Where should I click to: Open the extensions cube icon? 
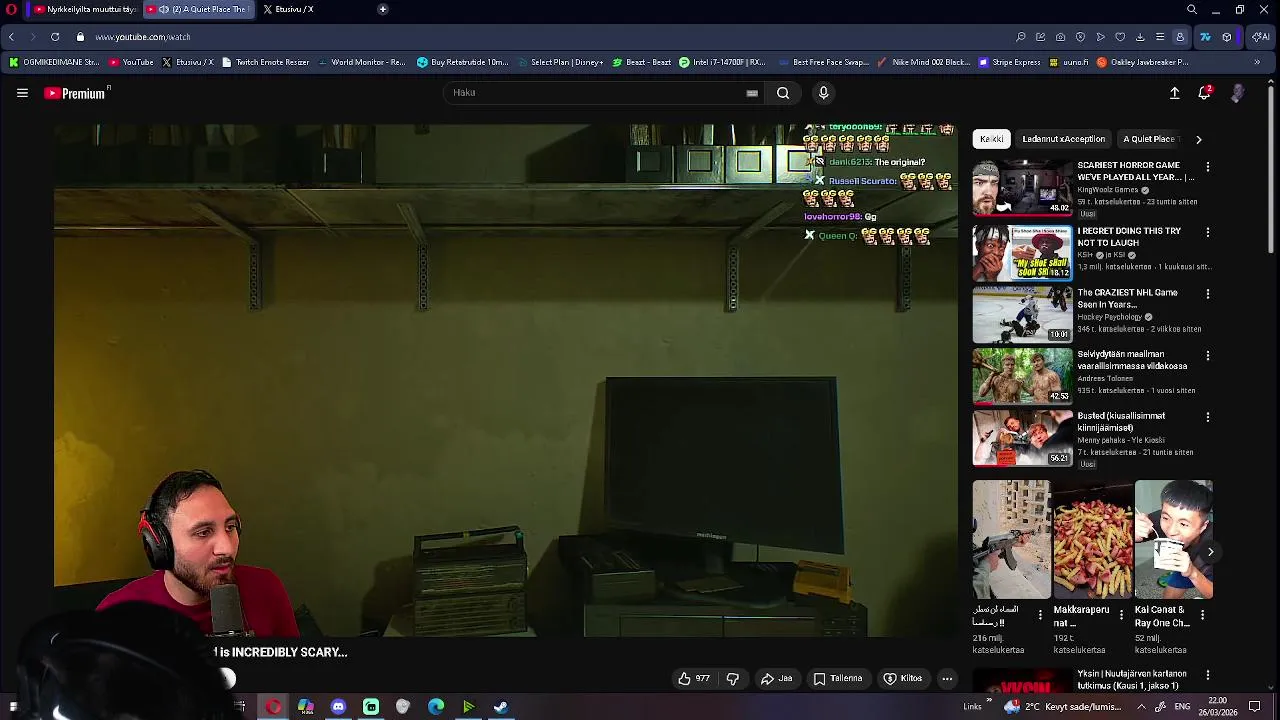click(x=1227, y=37)
